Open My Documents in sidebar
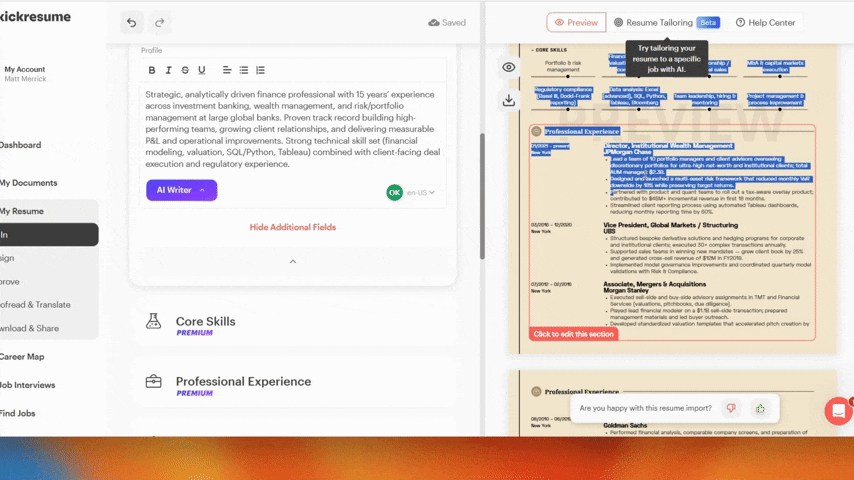The image size is (854, 480). point(28,183)
